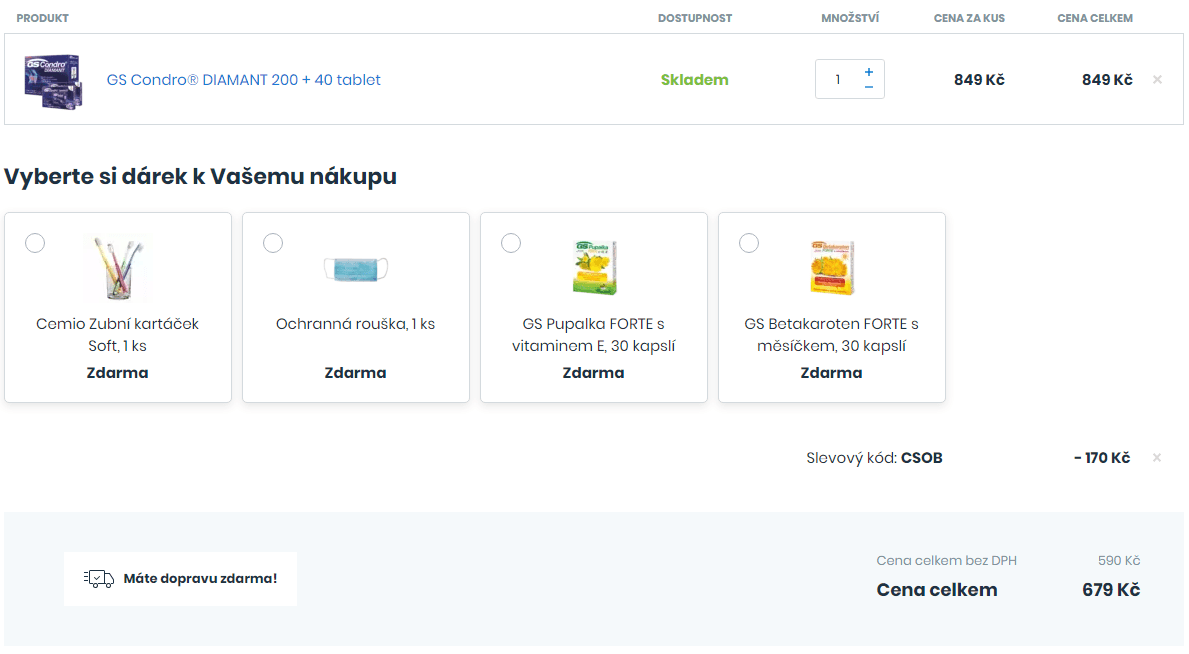Click the GS Condro product thumbnail
Viewport: 1189px width, 654px height.
(52, 81)
